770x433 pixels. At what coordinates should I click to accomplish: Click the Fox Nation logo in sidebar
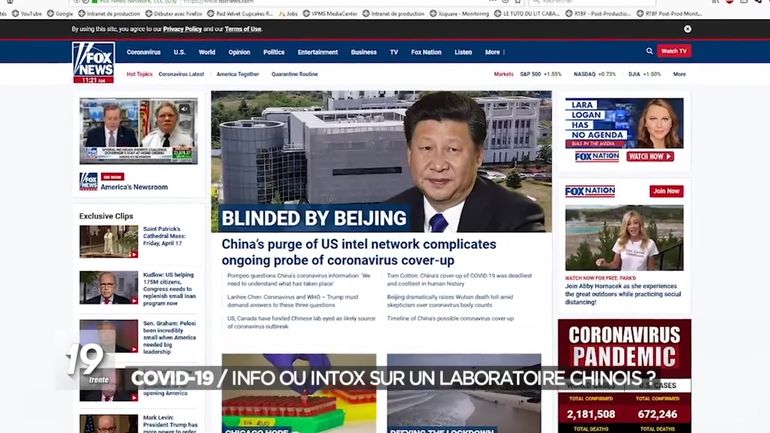point(590,191)
